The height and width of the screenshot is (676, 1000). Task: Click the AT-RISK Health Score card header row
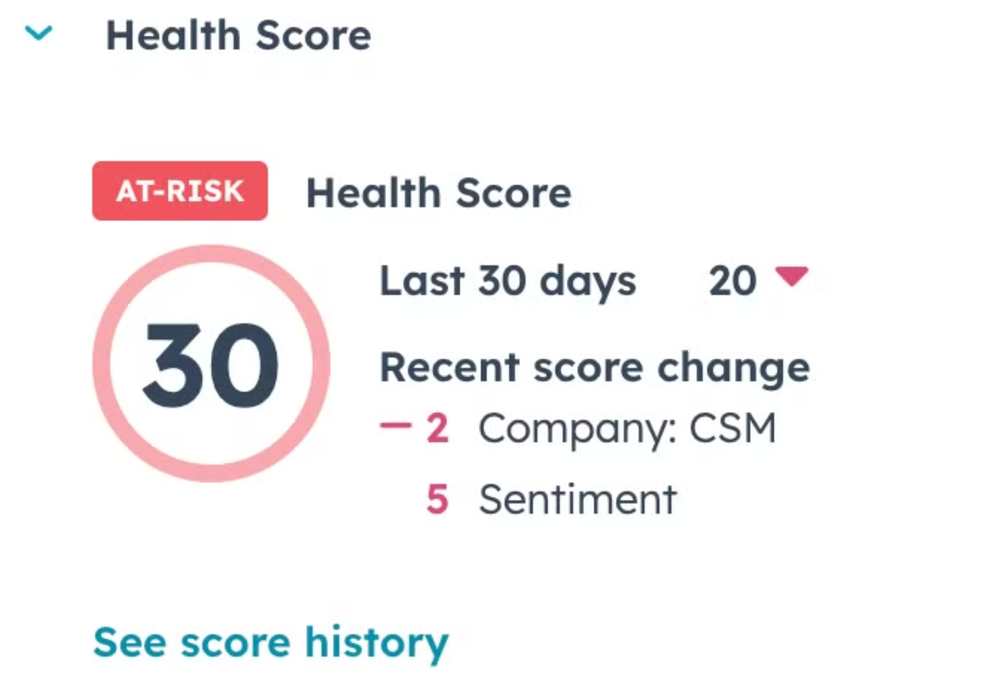click(332, 192)
